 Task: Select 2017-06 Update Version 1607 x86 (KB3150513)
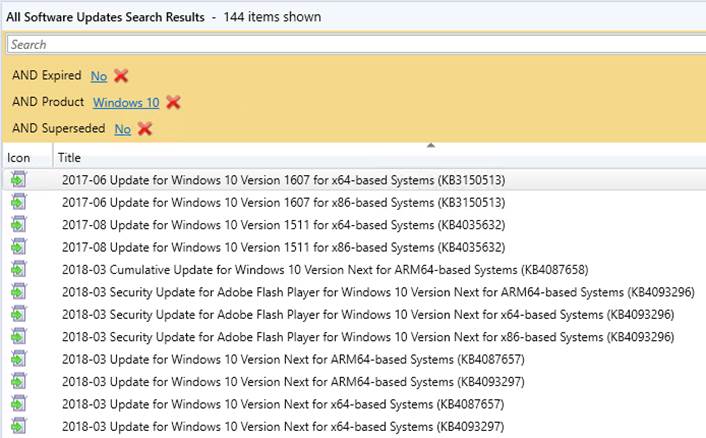[284, 203]
